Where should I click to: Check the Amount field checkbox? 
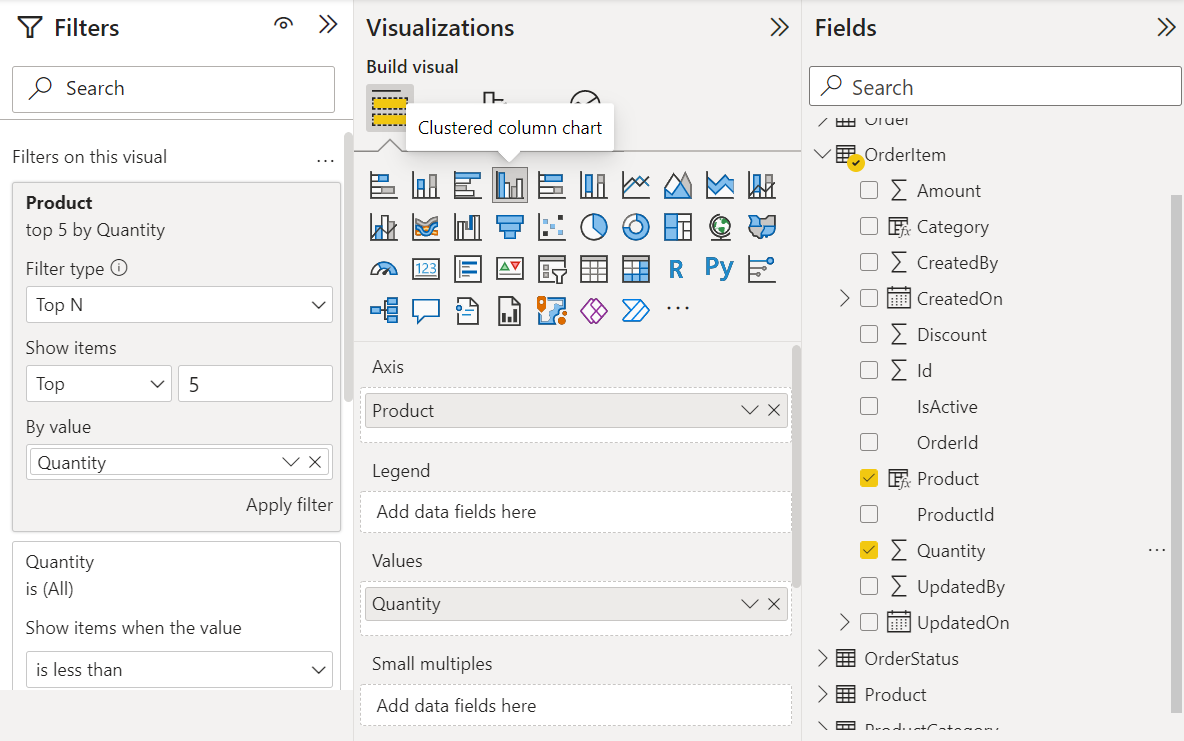[869, 190]
